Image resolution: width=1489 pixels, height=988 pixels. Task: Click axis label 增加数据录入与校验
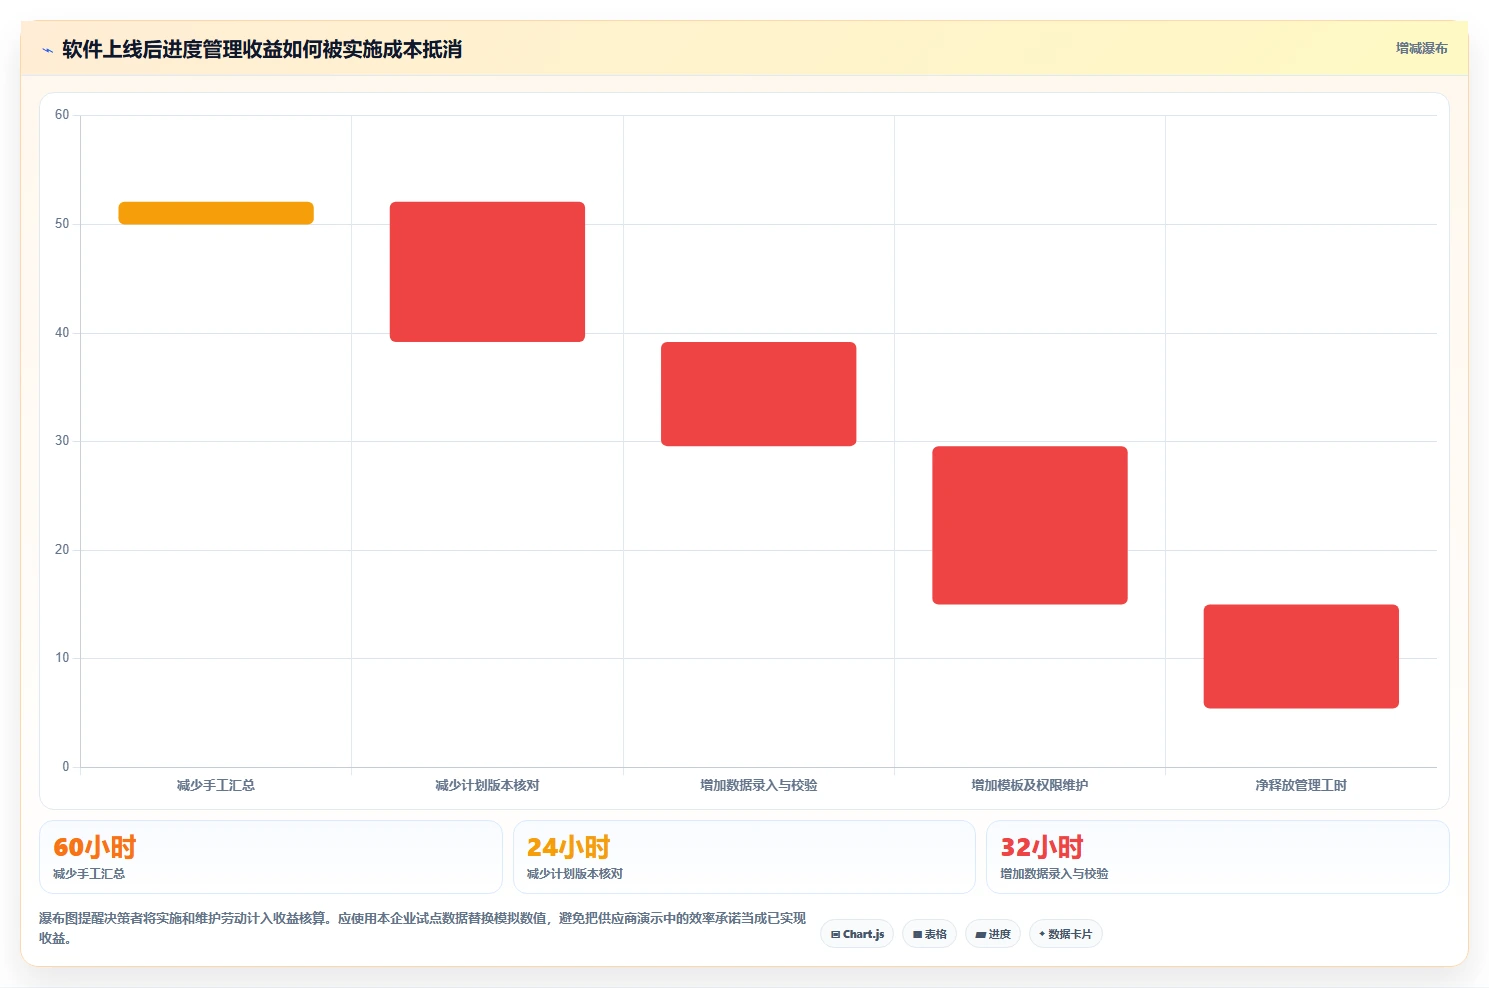pos(758,785)
